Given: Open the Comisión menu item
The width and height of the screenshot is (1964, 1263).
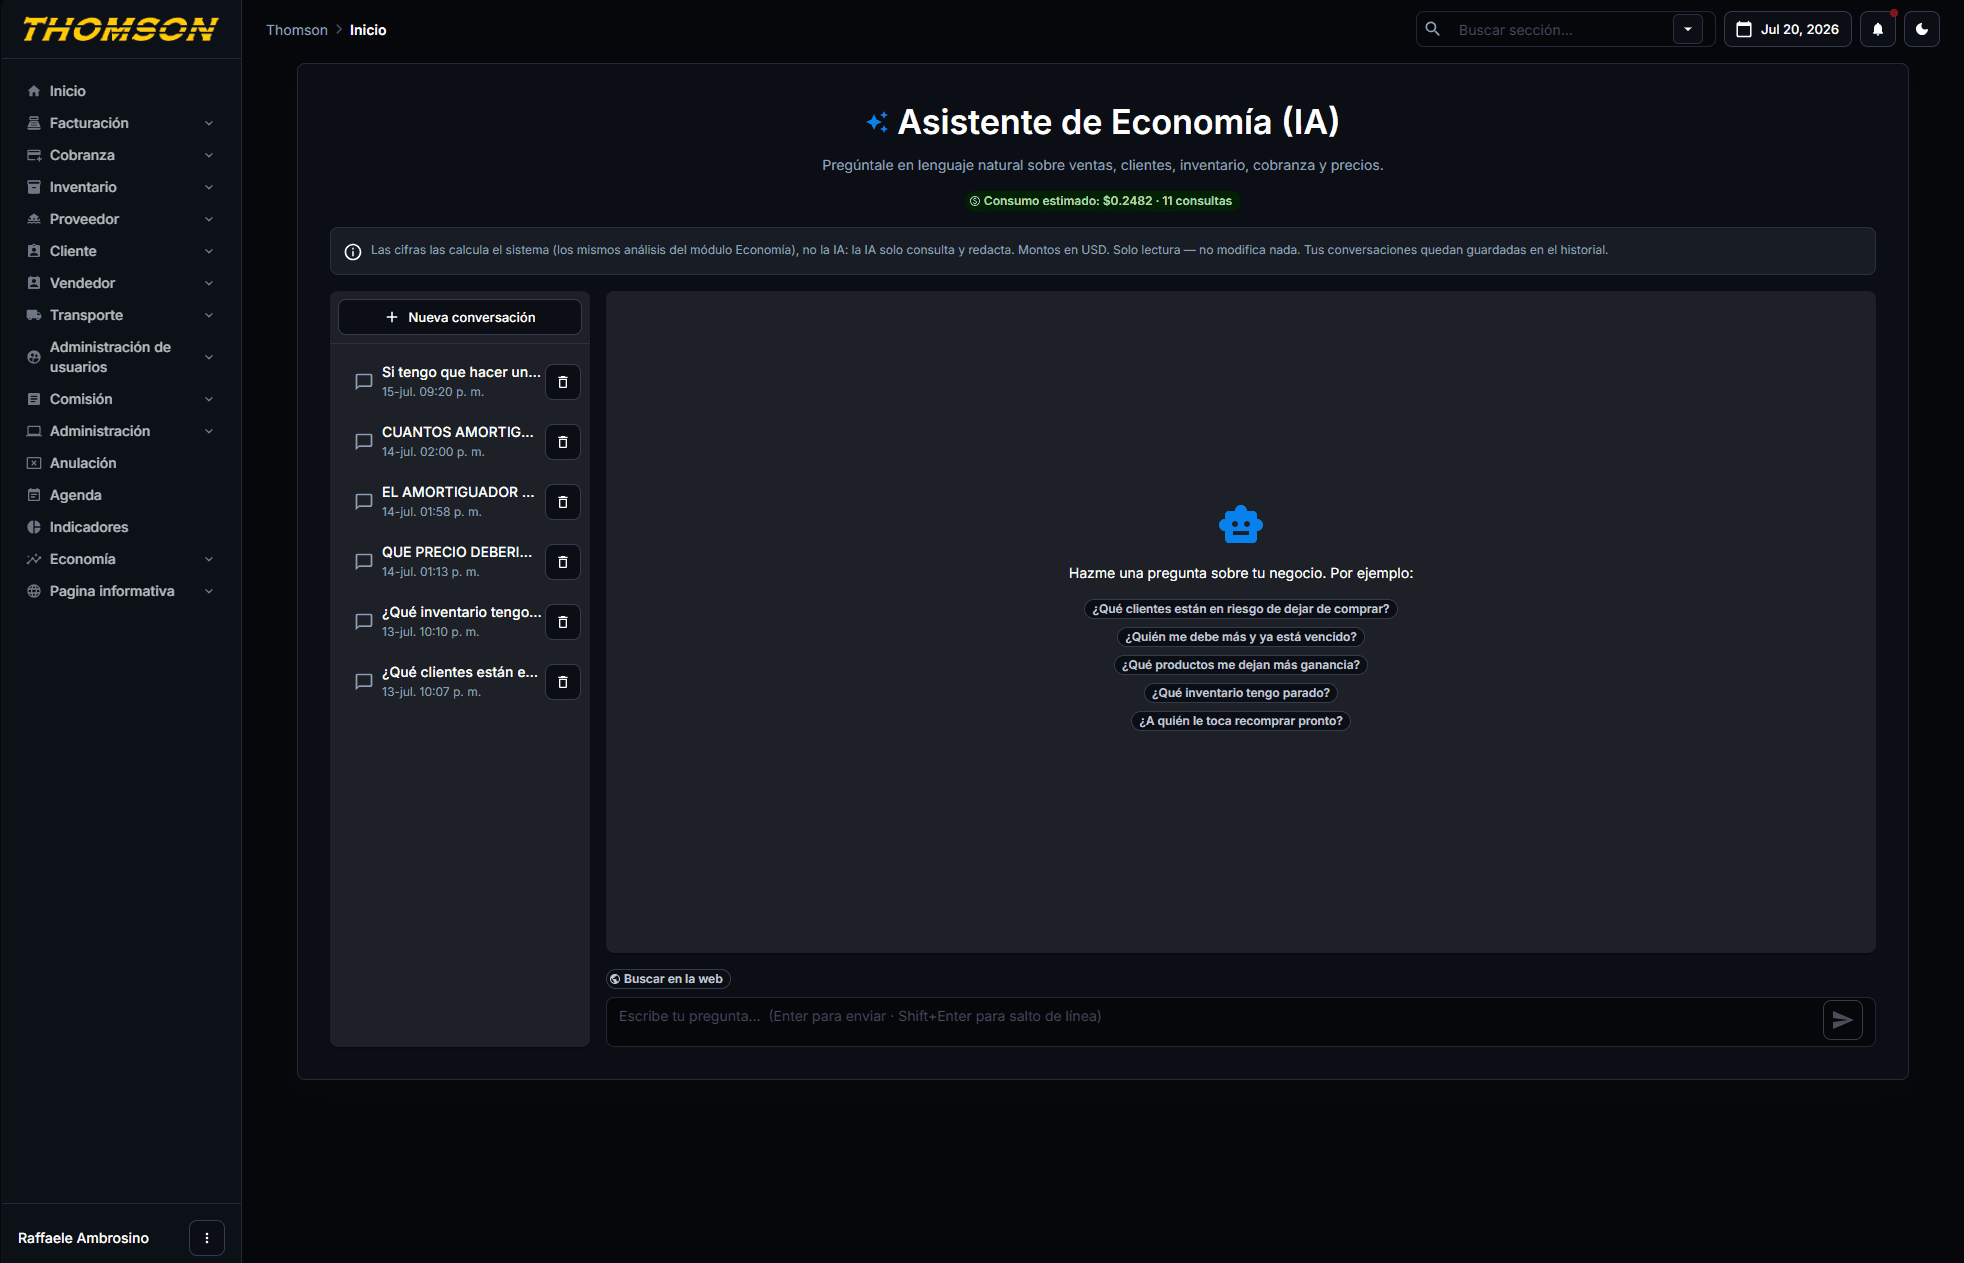Looking at the screenshot, I should pos(121,399).
